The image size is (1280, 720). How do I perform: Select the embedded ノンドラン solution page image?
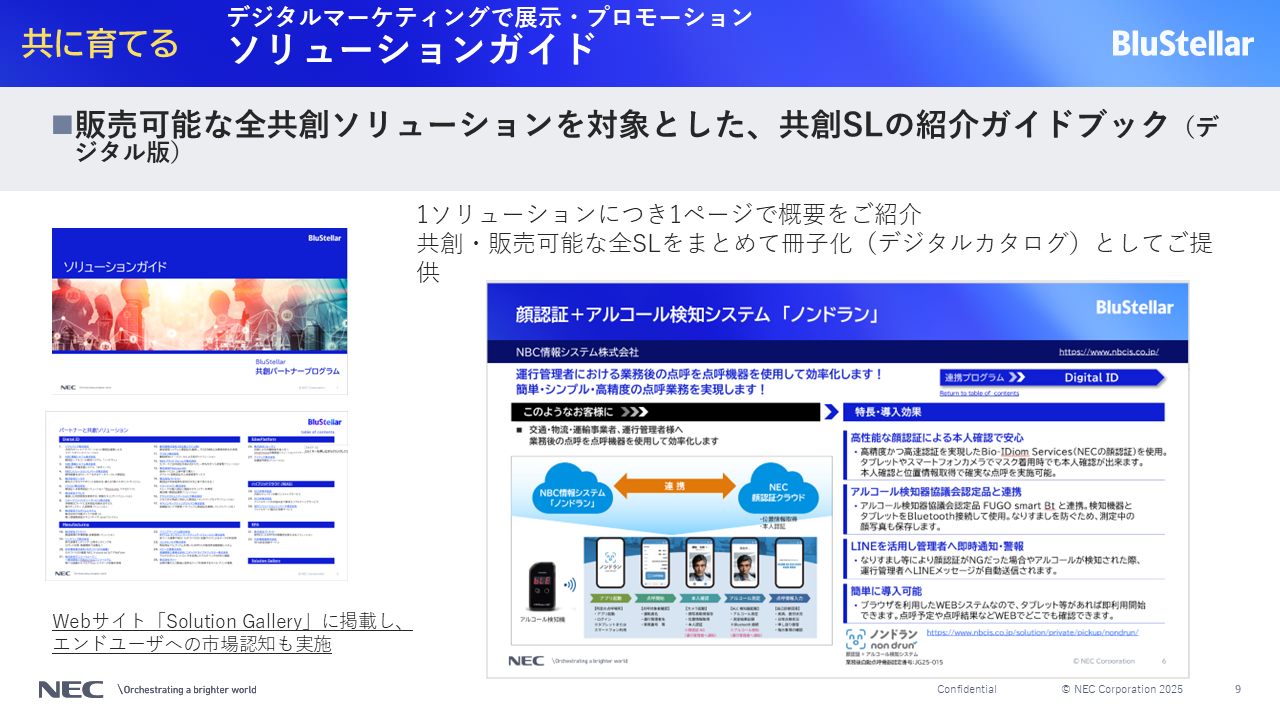838,479
